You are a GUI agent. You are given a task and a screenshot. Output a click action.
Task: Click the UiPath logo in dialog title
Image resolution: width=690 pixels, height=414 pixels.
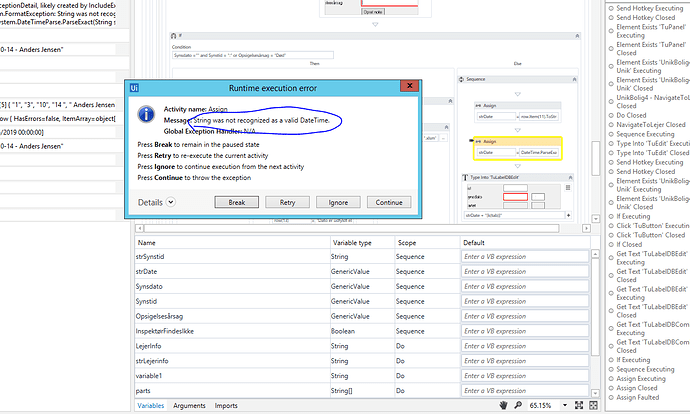point(134,88)
